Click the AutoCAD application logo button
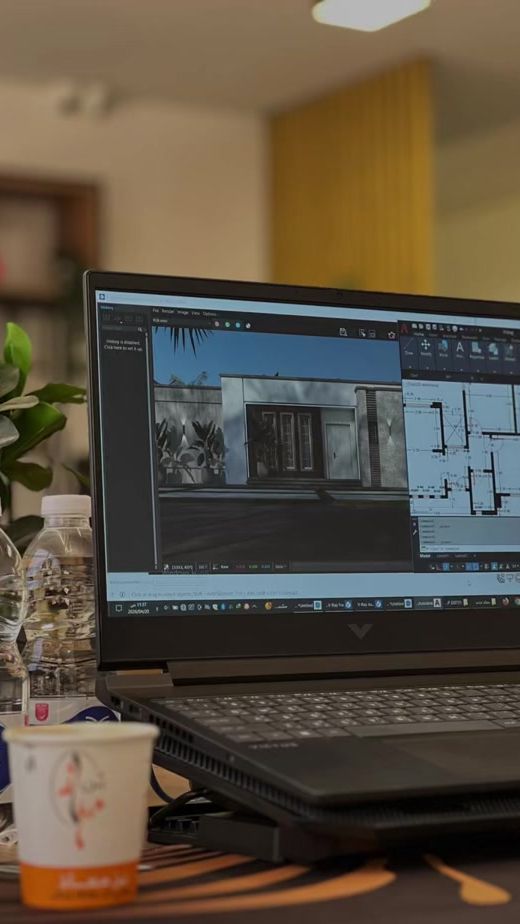 coord(404,328)
